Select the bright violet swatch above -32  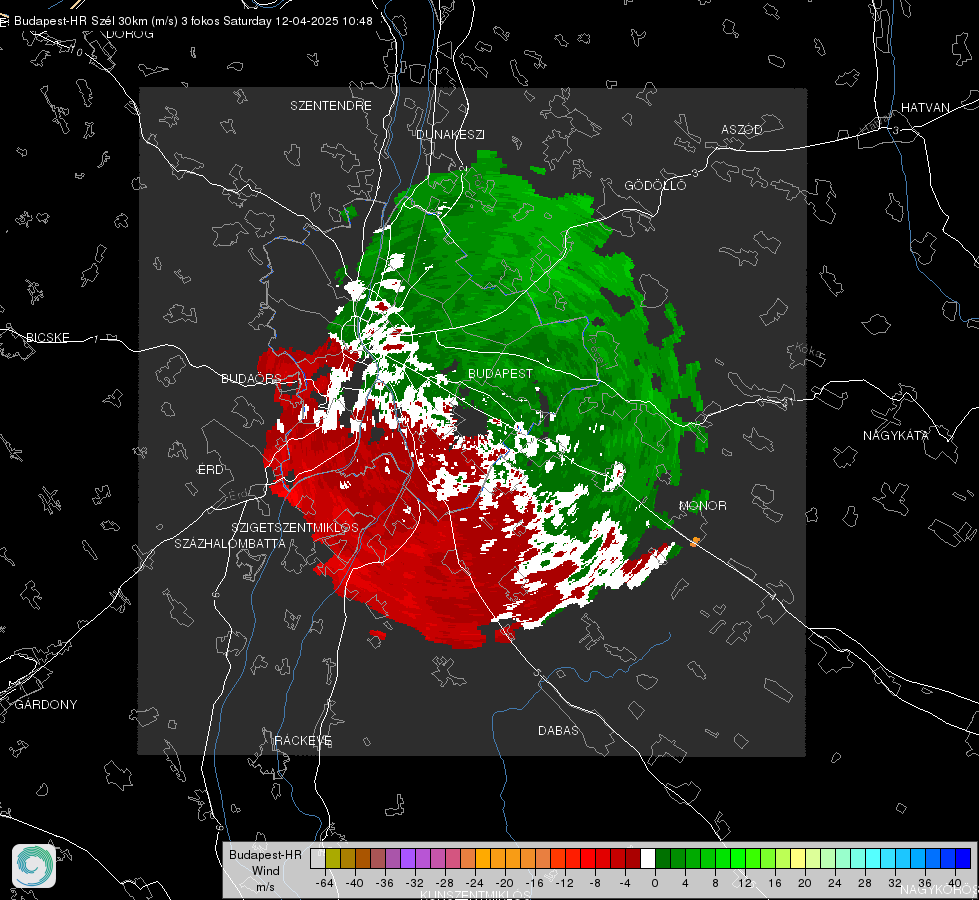(408, 858)
